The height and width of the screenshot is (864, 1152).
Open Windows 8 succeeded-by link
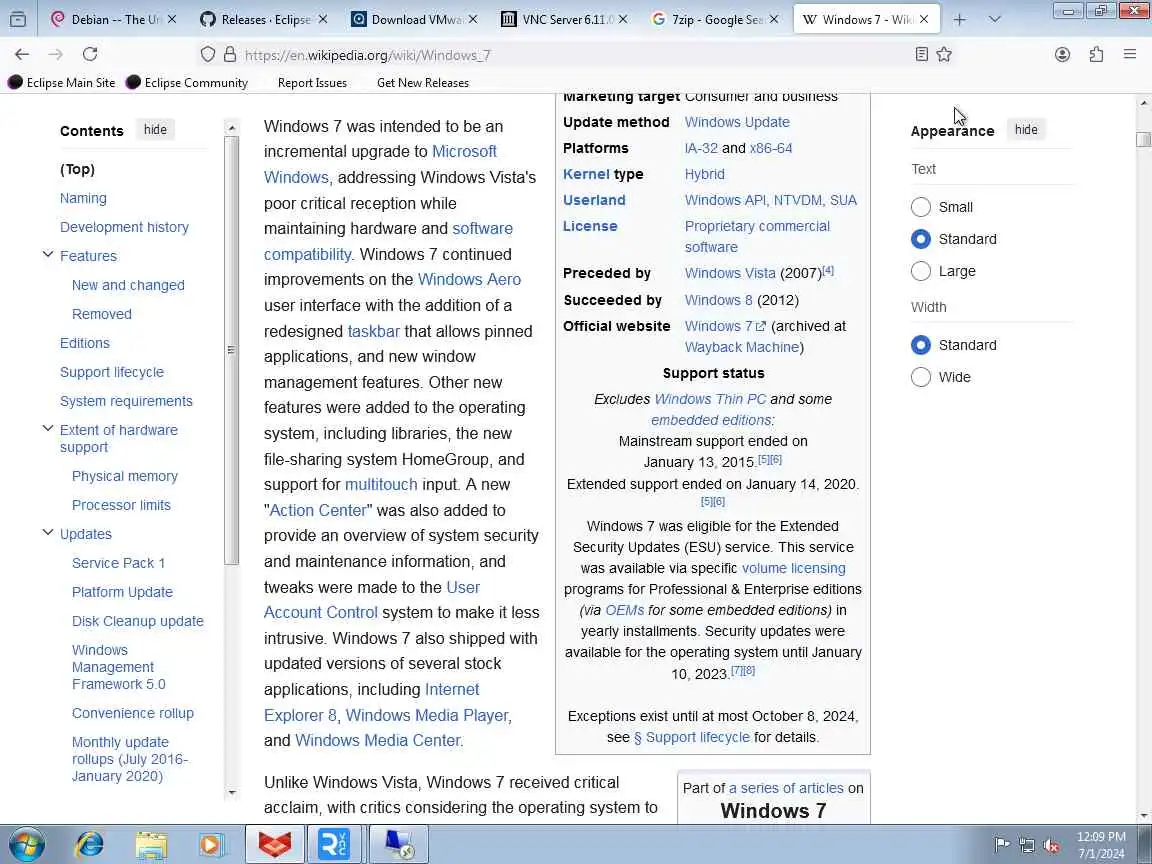point(718,300)
